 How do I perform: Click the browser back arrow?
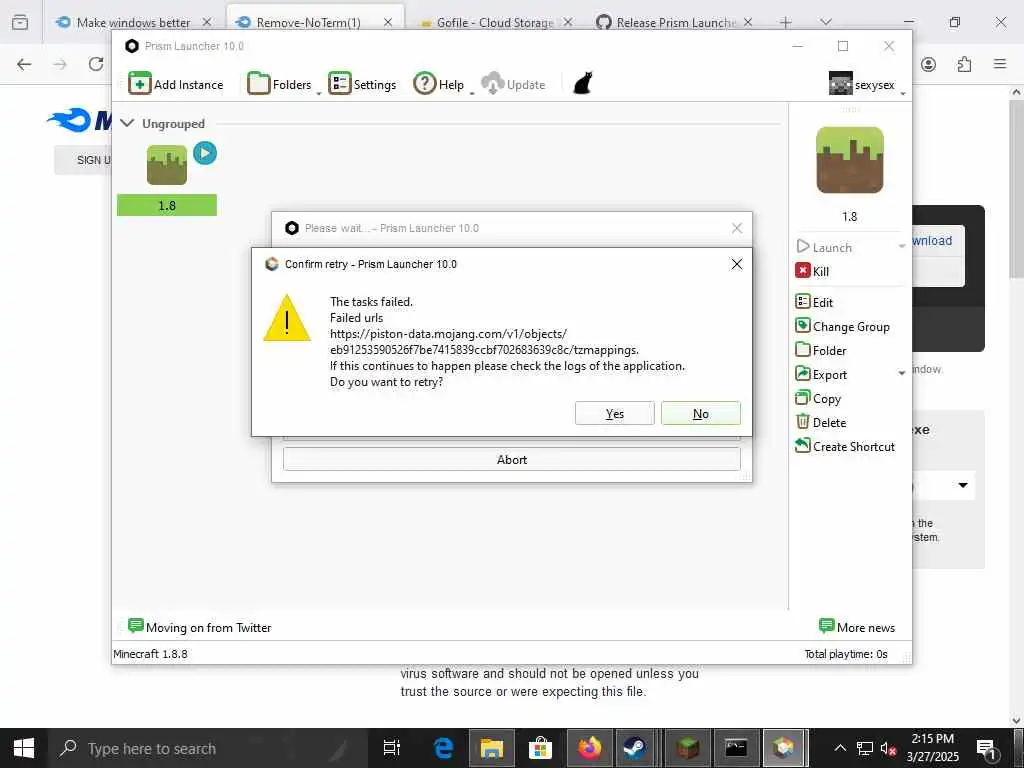coord(24,64)
